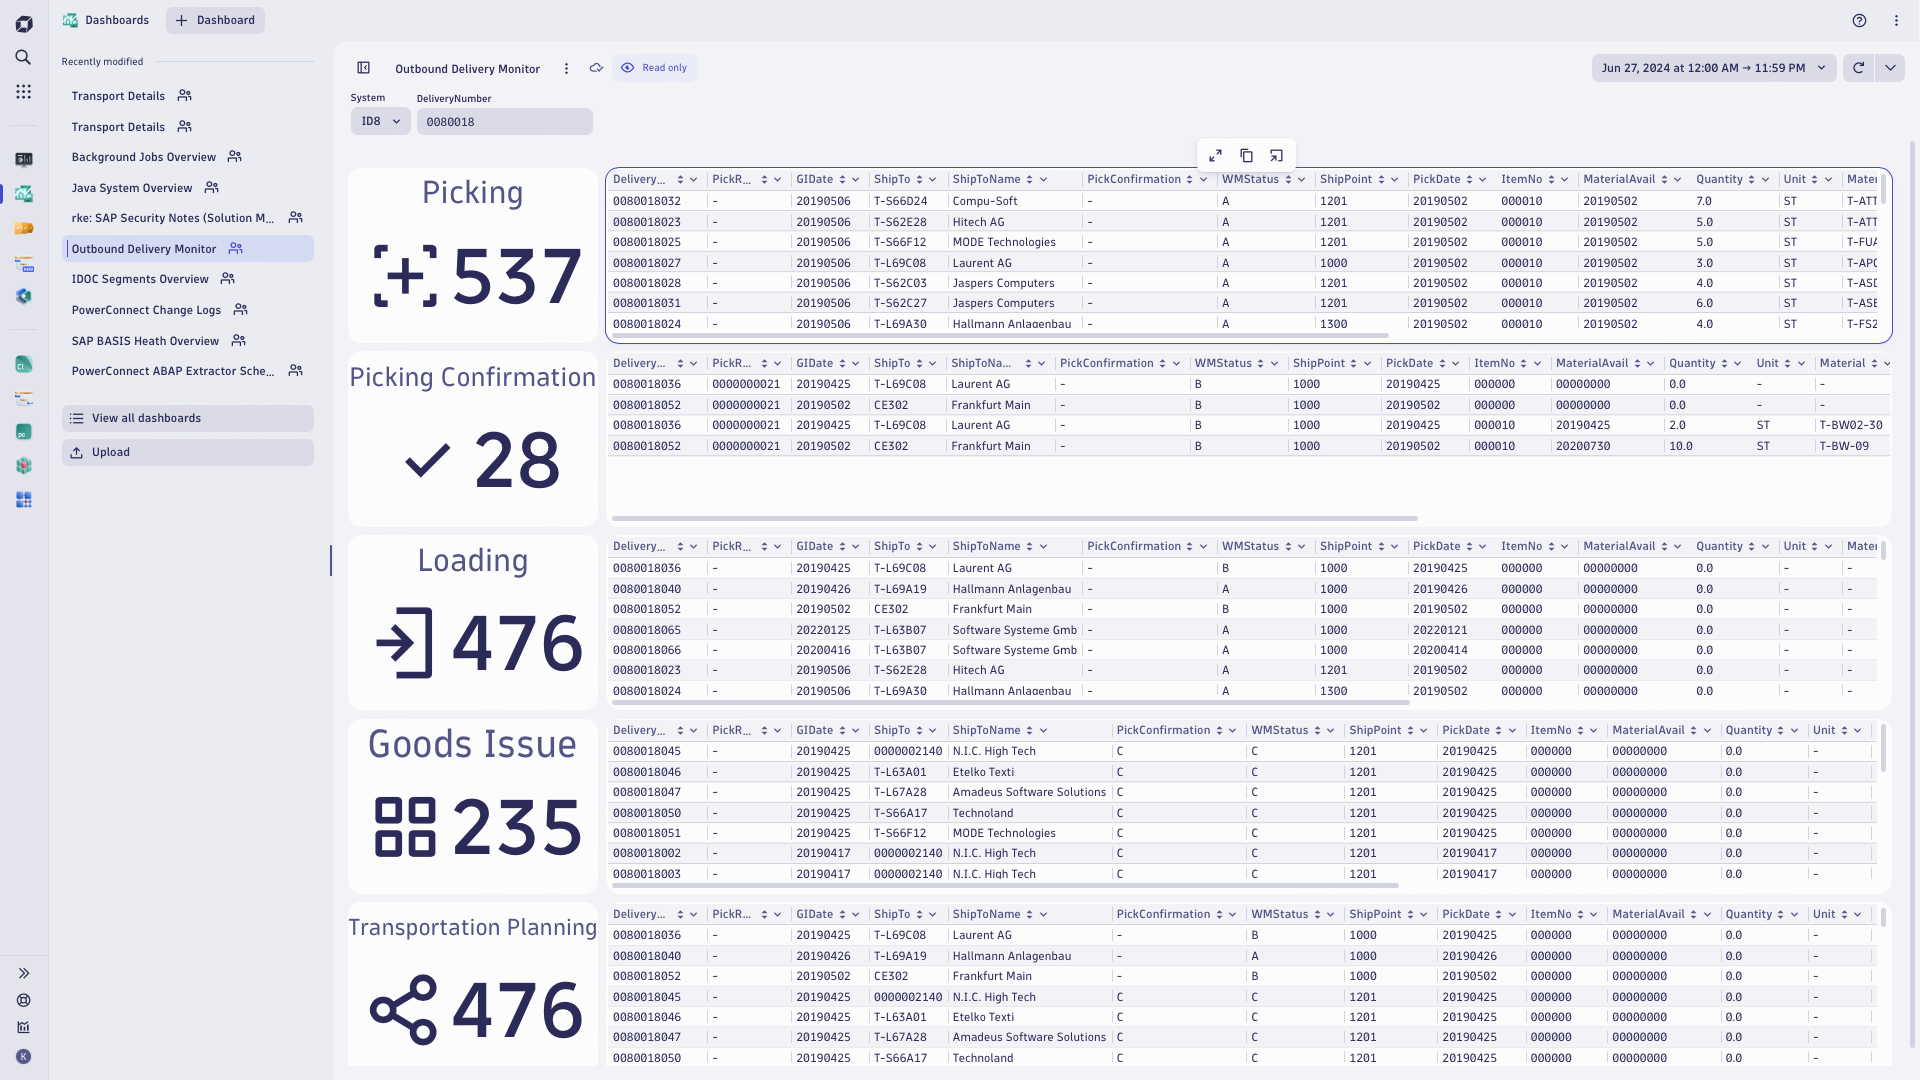Edit the DeliveryNumber input field
This screenshot has height=1080, width=1920.
pyautogui.click(x=504, y=121)
